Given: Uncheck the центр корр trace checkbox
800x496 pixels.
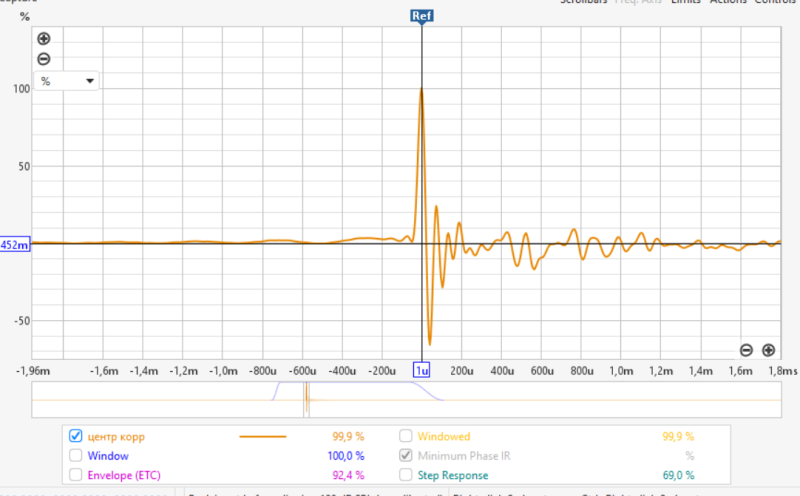Looking at the screenshot, I should pos(75,436).
